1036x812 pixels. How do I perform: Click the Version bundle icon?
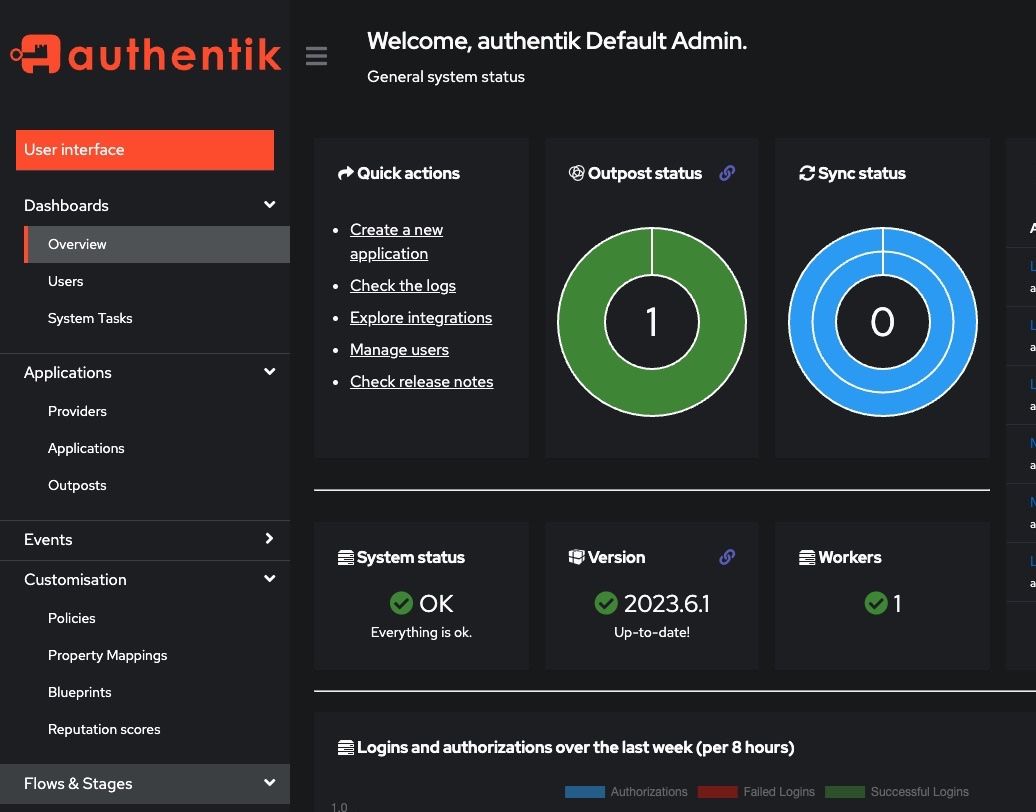[x=576, y=557]
